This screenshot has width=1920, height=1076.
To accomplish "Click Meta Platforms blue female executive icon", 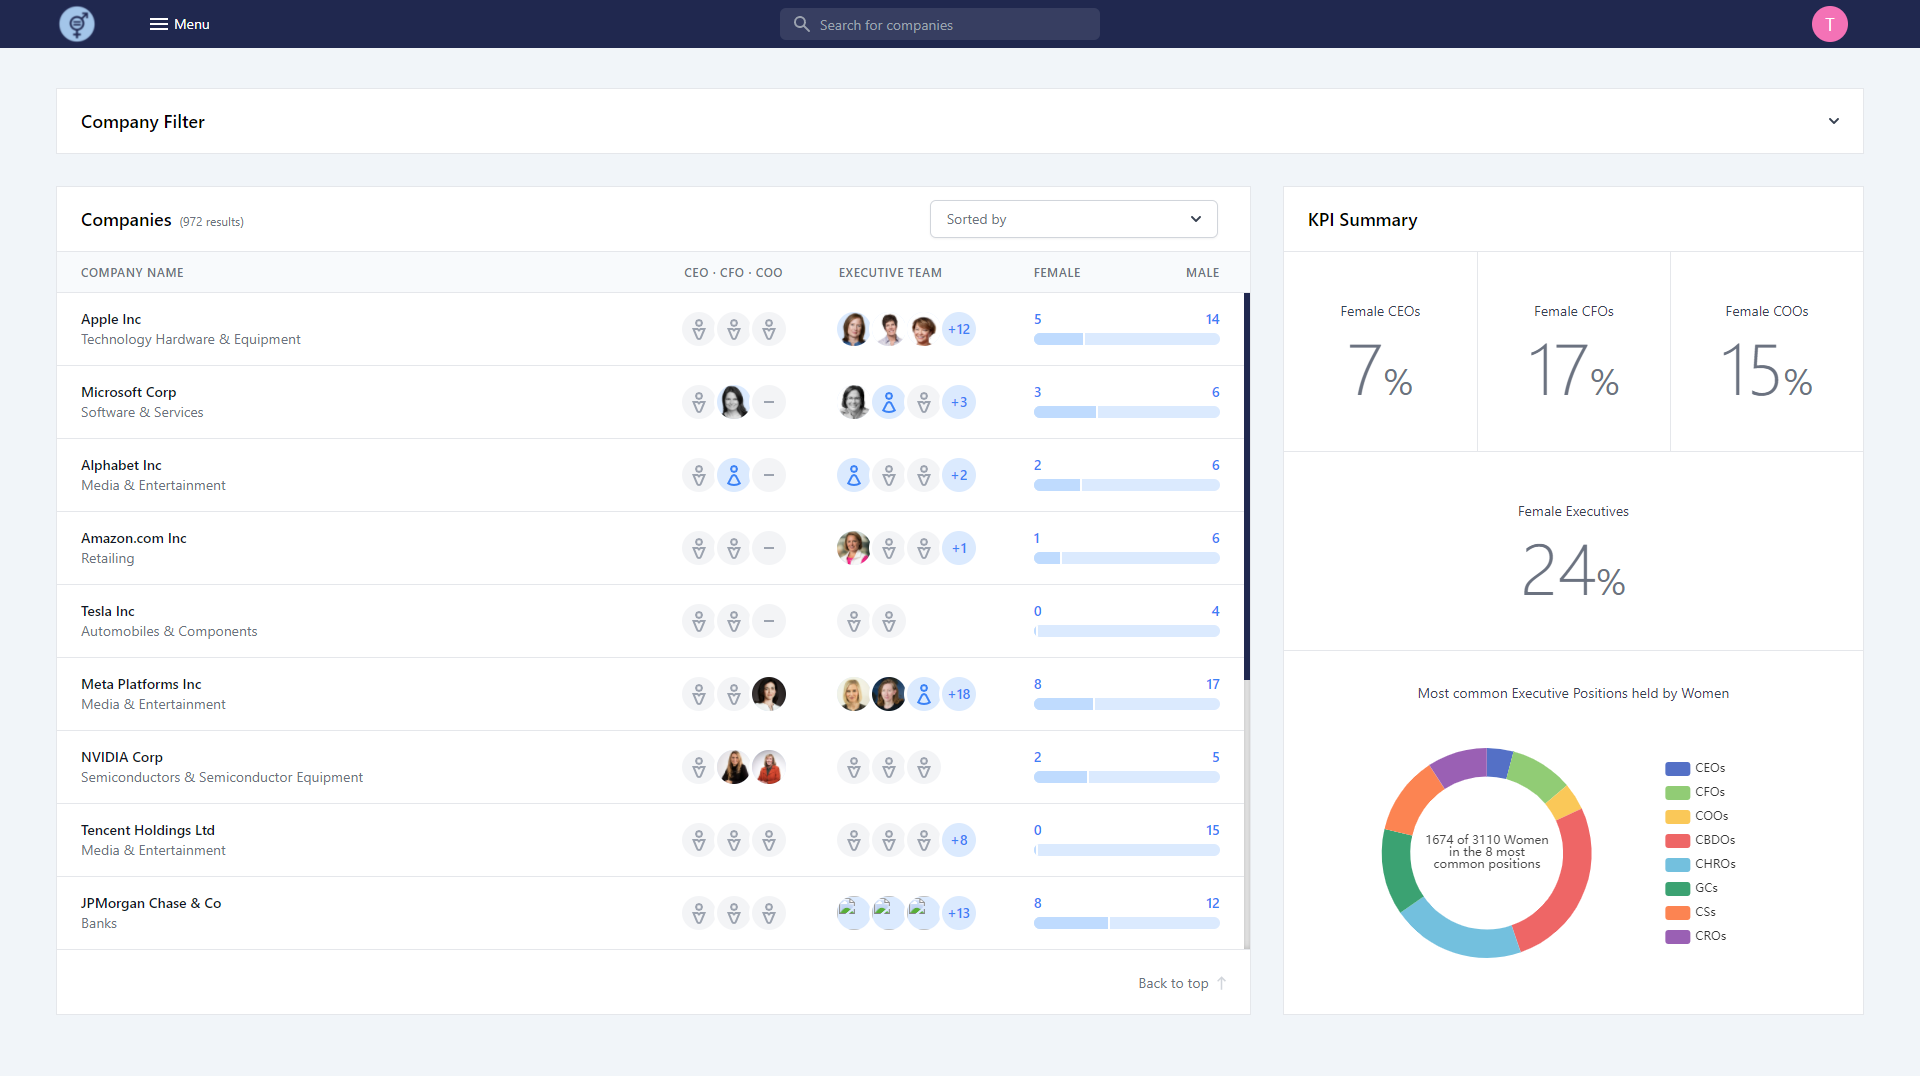I will point(924,694).
